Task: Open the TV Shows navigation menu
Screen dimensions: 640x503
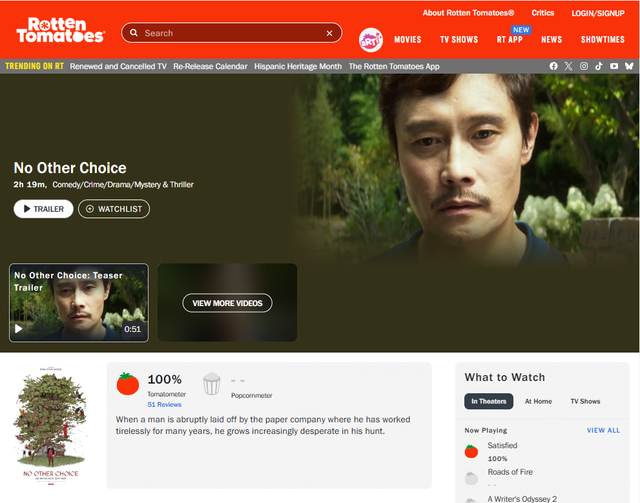Action: (x=459, y=40)
